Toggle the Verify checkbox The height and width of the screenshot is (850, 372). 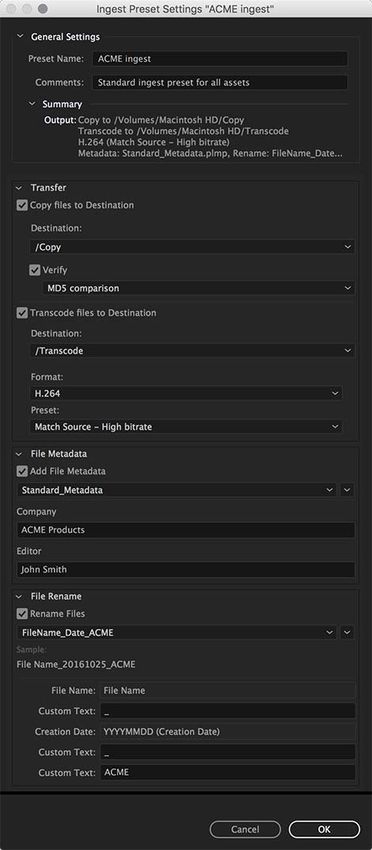(35, 269)
